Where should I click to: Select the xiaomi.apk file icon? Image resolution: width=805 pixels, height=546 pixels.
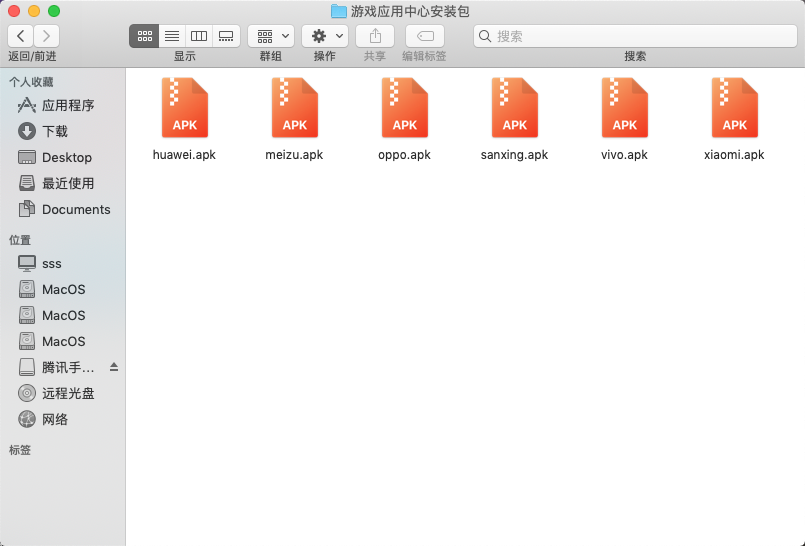[734, 107]
